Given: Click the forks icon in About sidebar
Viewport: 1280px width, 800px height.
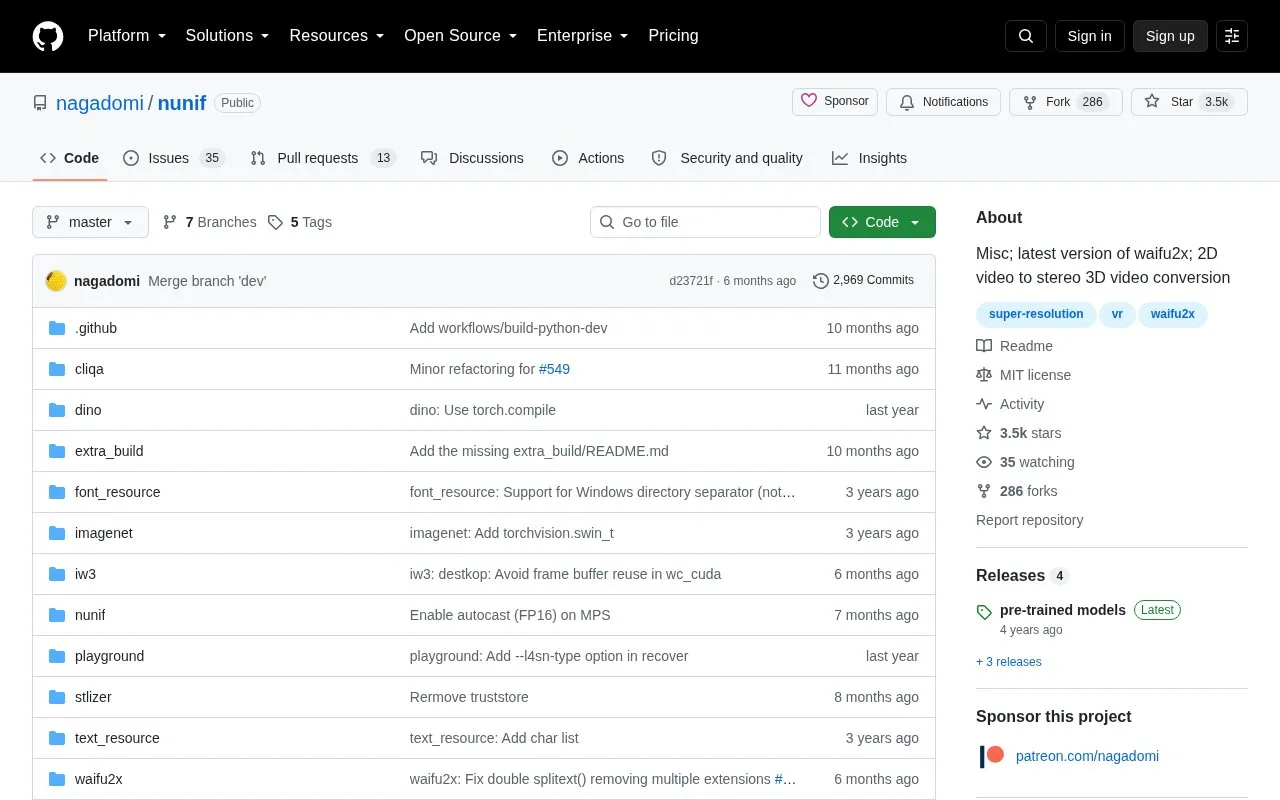Looking at the screenshot, I should [984, 491].
